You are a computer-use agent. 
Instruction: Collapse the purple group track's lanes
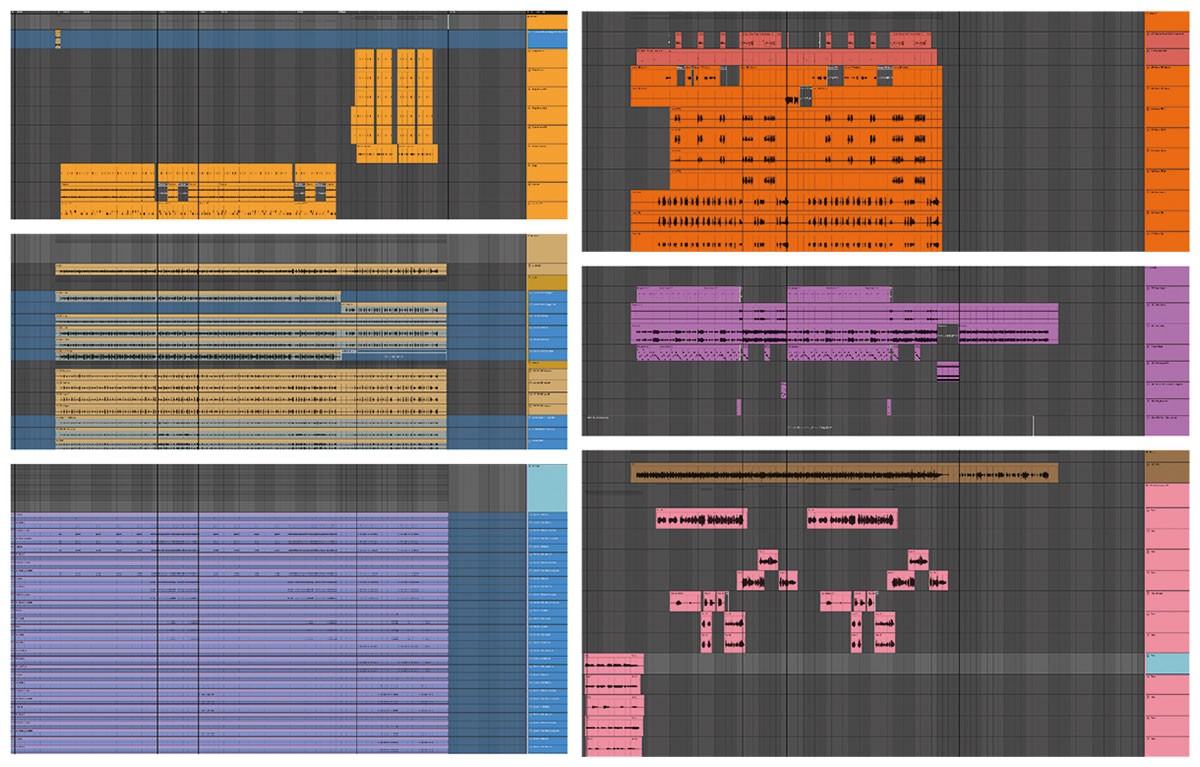[x=1148, y=267]
